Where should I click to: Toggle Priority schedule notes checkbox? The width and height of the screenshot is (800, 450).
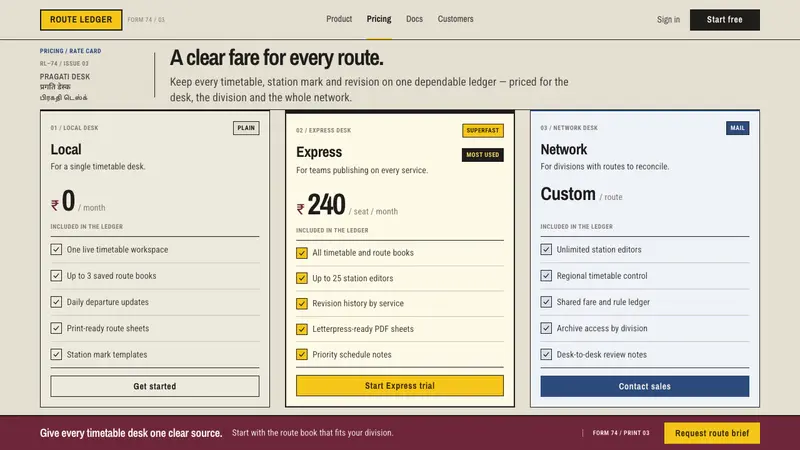click(x=302, y=354)
